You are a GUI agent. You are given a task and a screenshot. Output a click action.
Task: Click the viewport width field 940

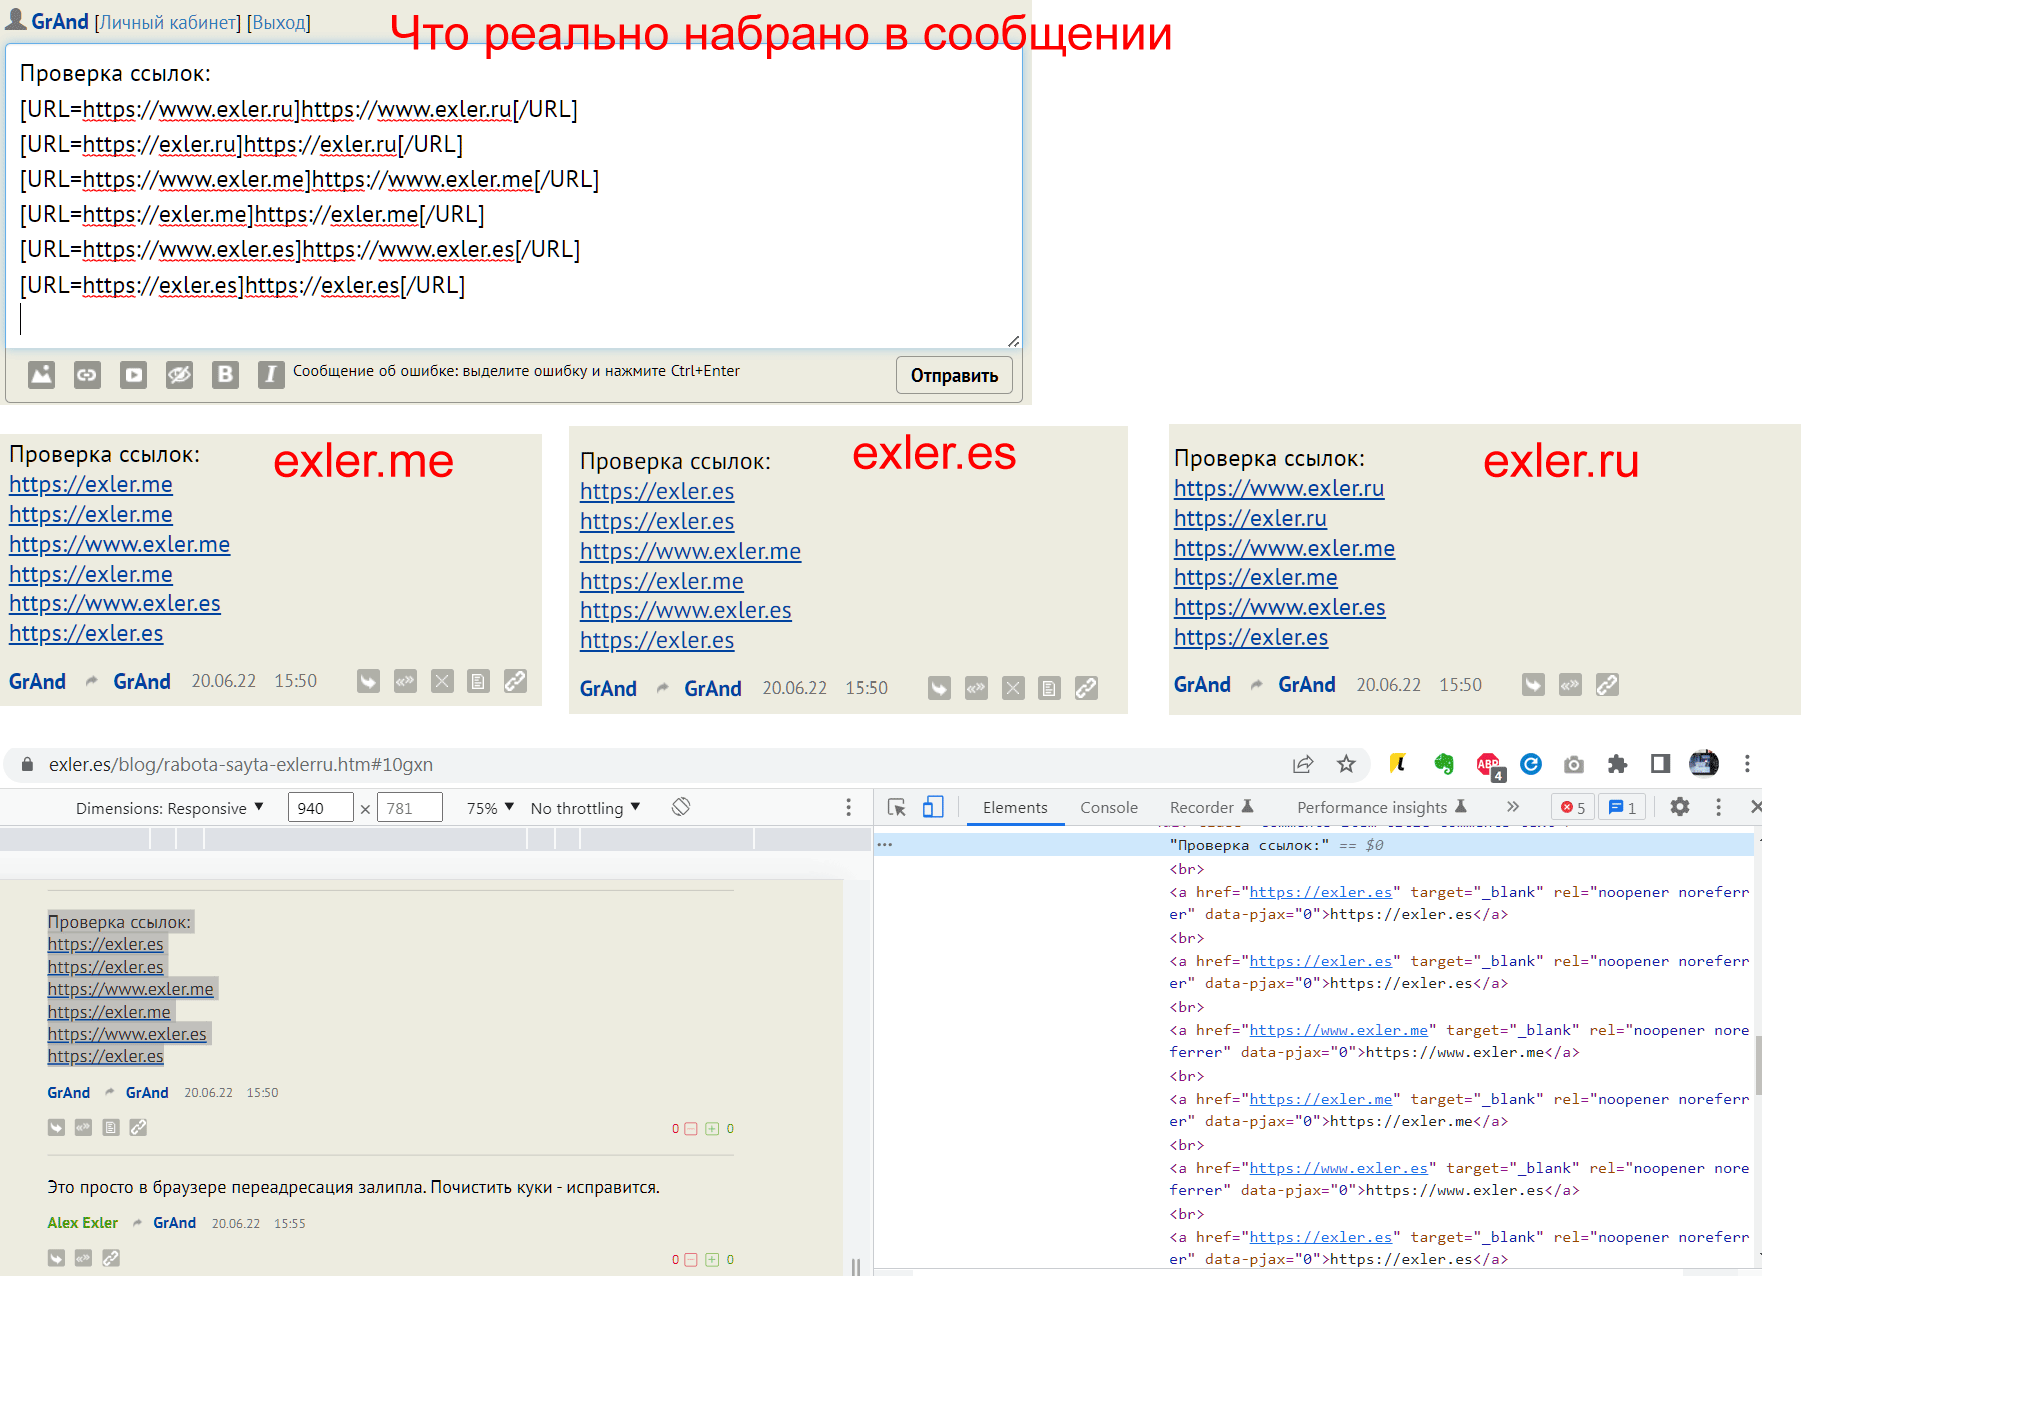[x=319, y=808]
